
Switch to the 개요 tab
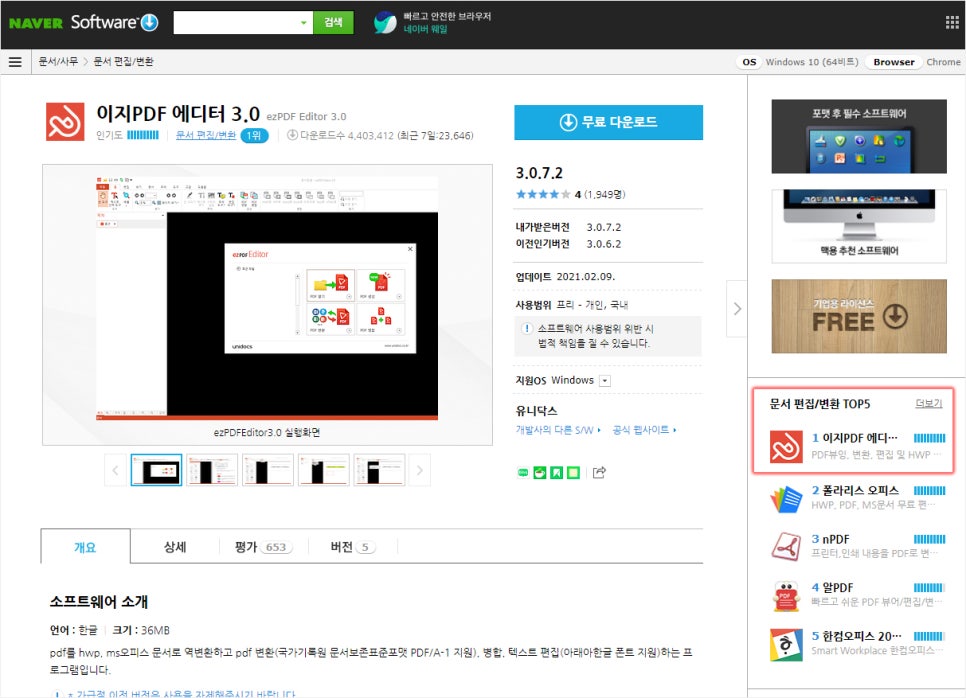point(86,546)
